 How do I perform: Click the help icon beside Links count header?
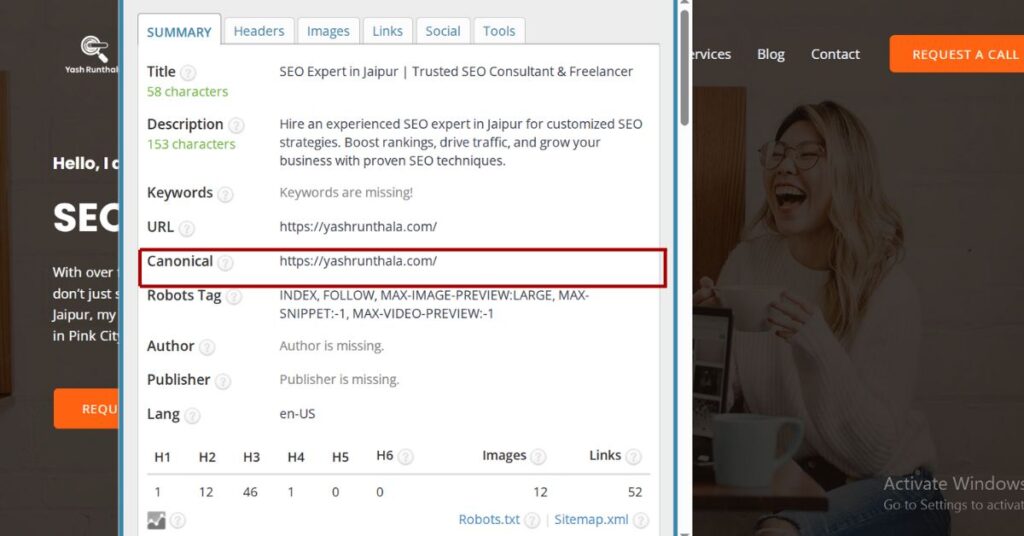click(x=633, y=456)
